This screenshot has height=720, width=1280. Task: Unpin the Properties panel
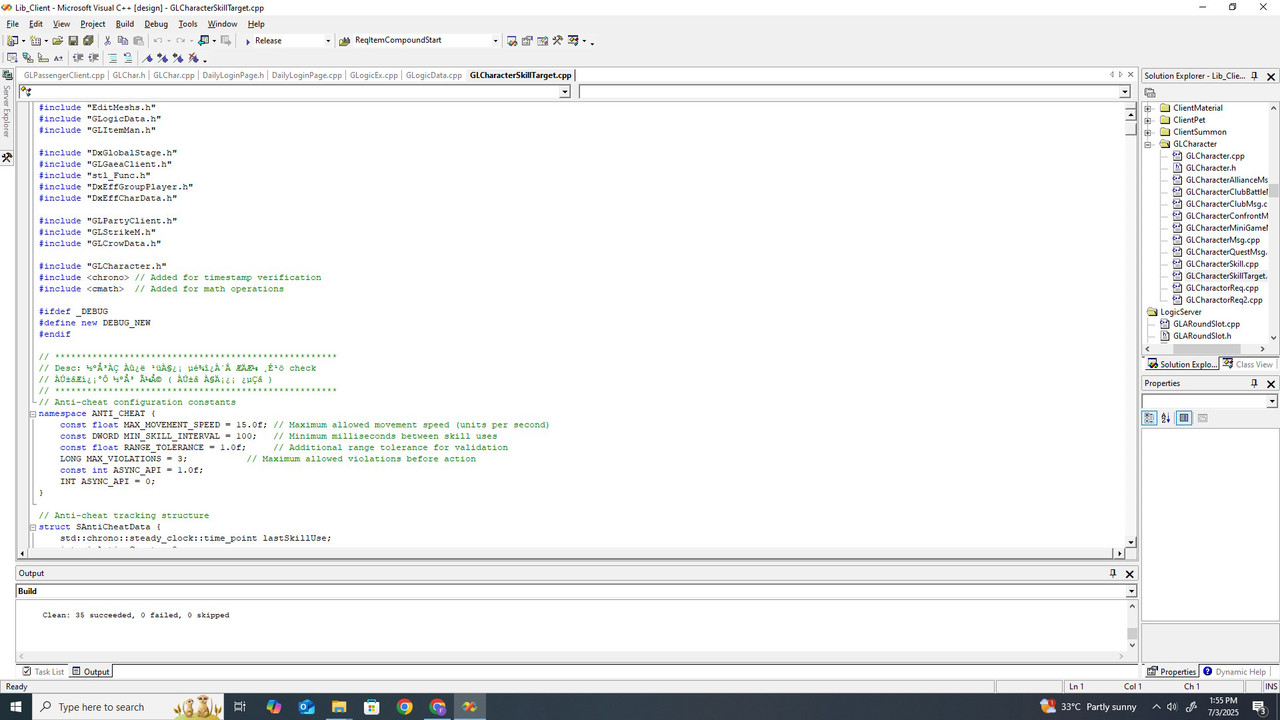(x=1256, y=383)
